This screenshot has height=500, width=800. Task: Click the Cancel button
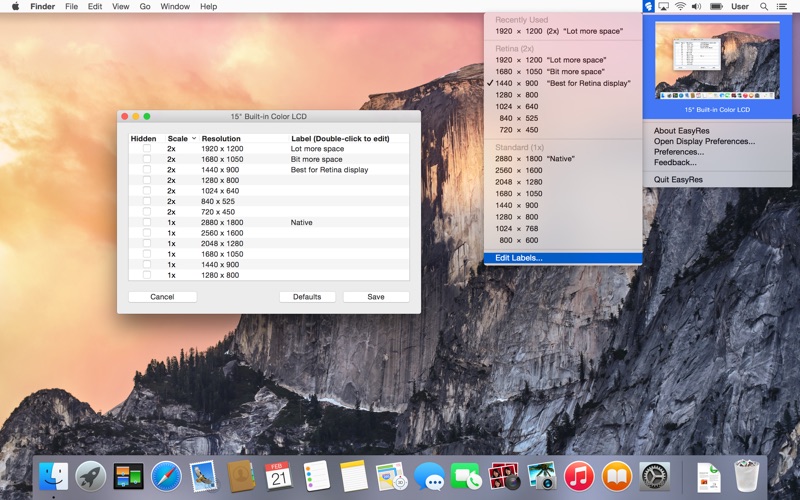(x=162, y=296)
